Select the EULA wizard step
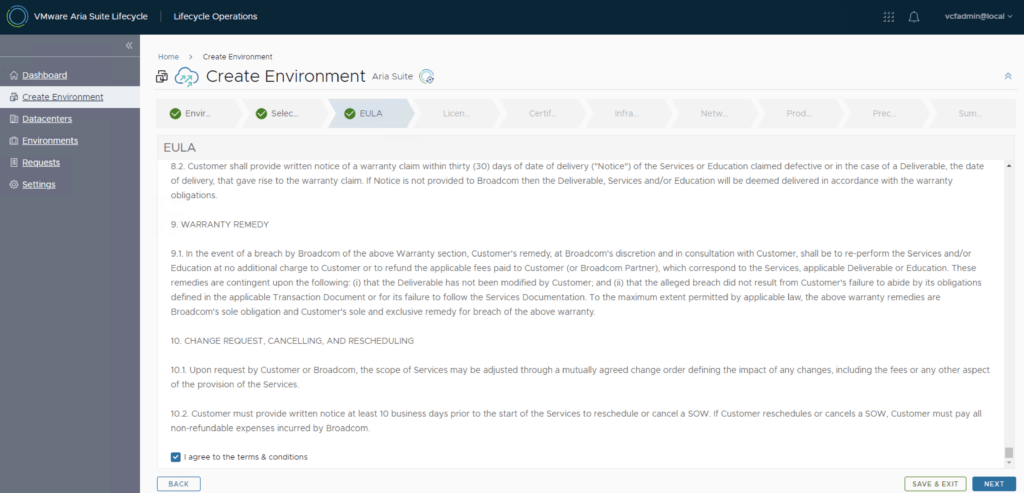This screenshot has height=493, width=1024. coord(369,114)
